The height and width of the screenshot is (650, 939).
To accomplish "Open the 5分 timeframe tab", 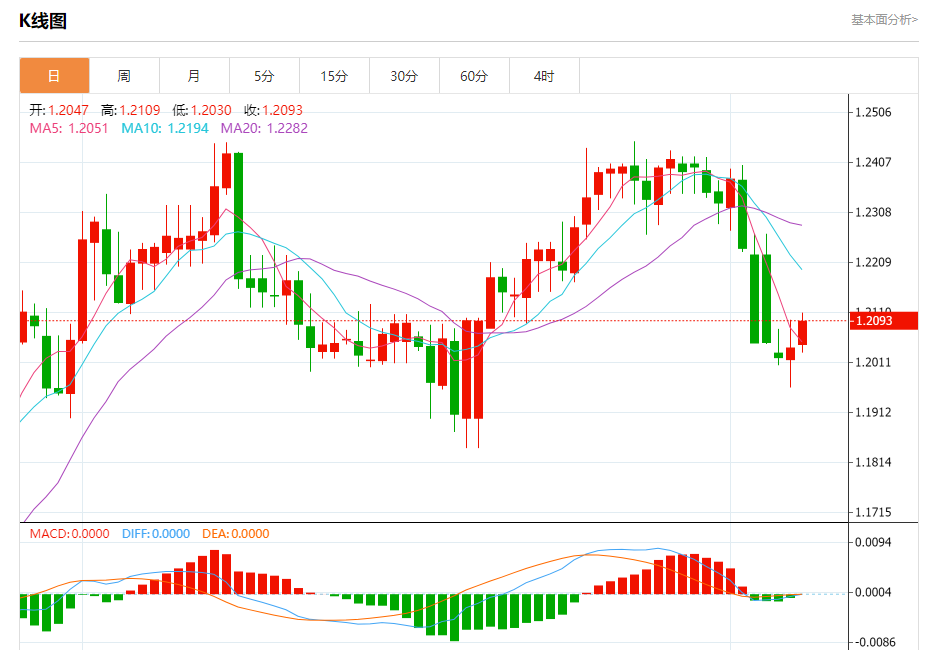I will coord(264,75).
